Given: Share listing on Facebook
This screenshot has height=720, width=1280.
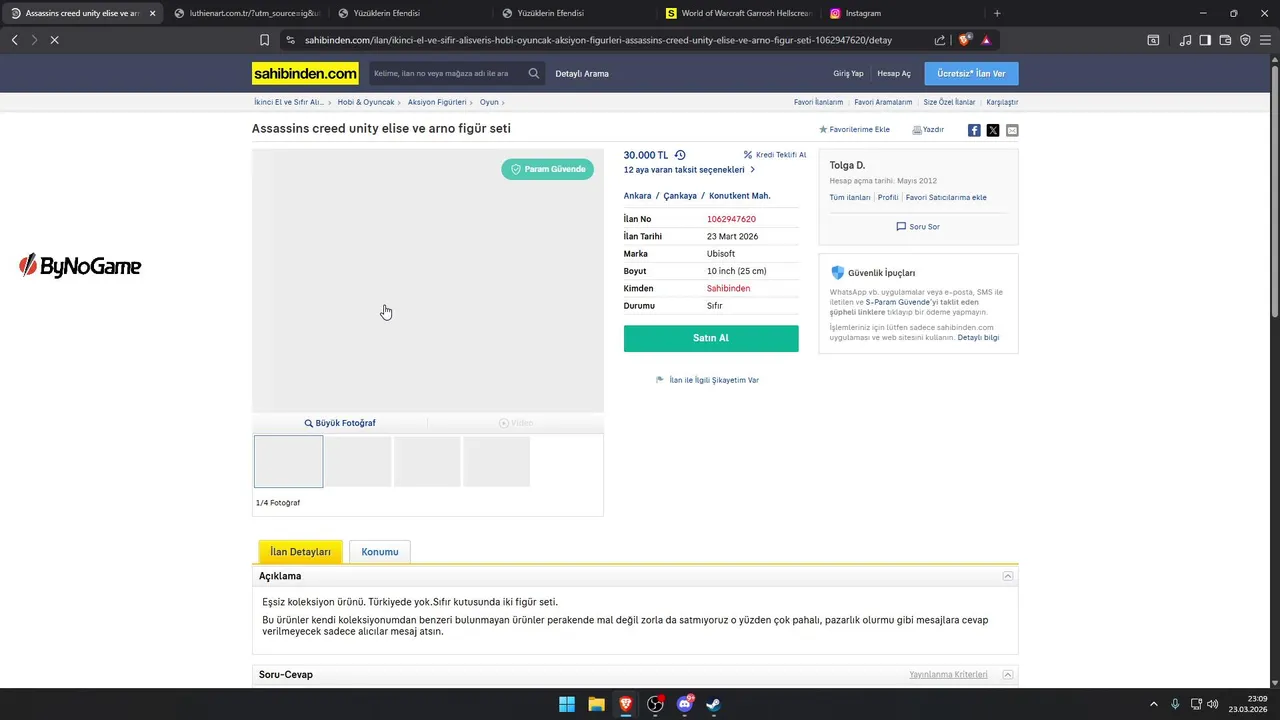Looking at the screenshot, I should [x=974, y=130].
